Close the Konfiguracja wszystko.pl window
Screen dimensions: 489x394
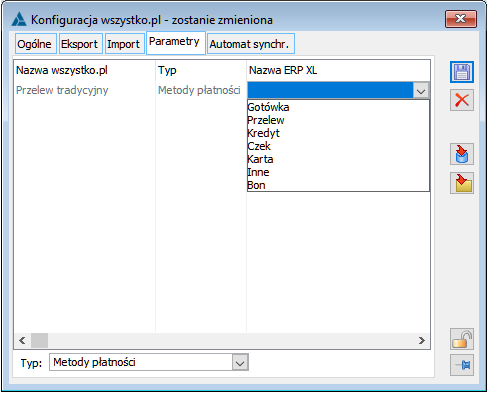click(461, 19)
